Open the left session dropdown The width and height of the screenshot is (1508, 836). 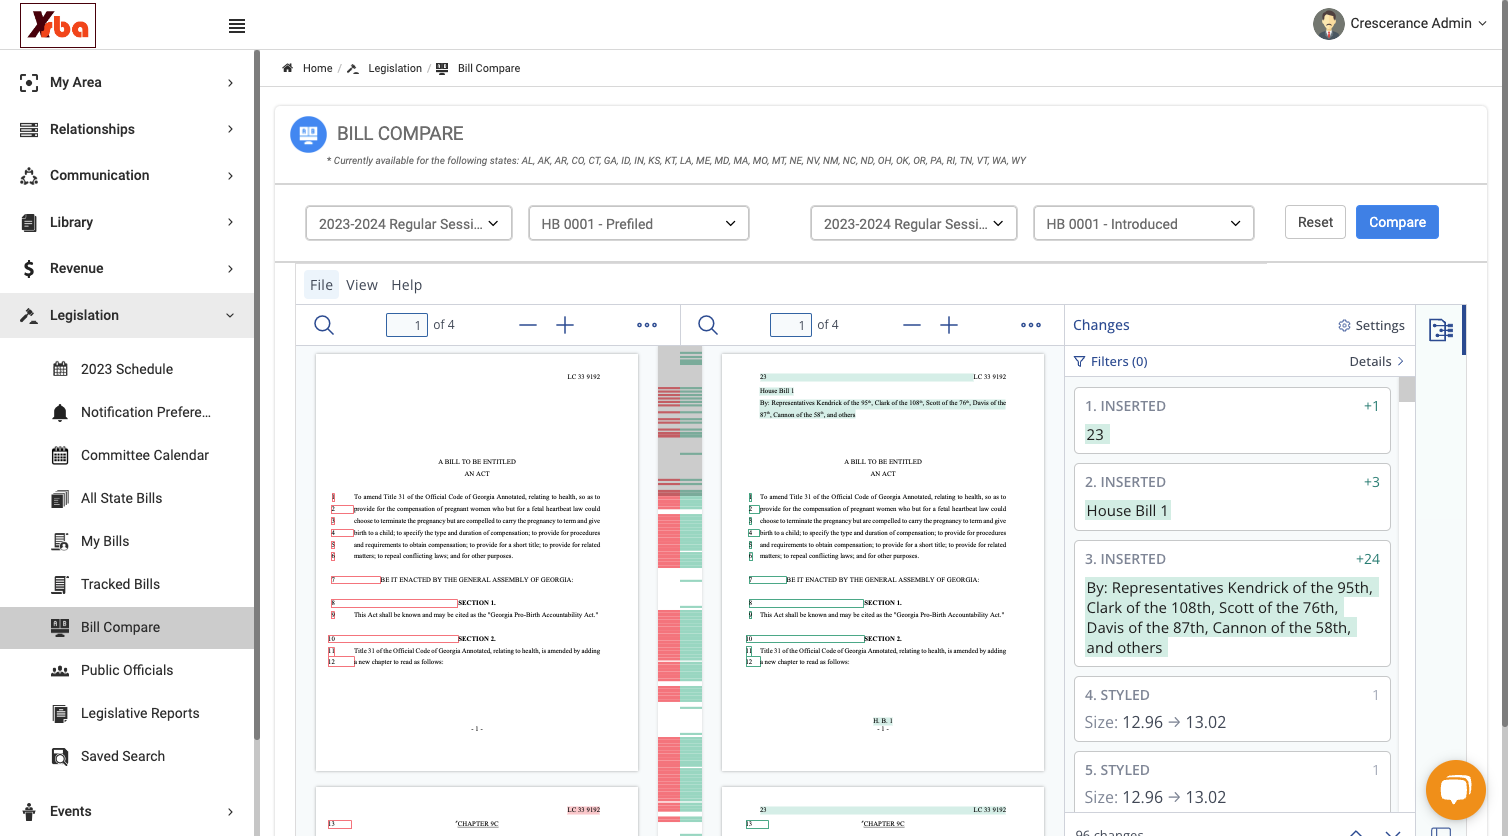(409, 223)
